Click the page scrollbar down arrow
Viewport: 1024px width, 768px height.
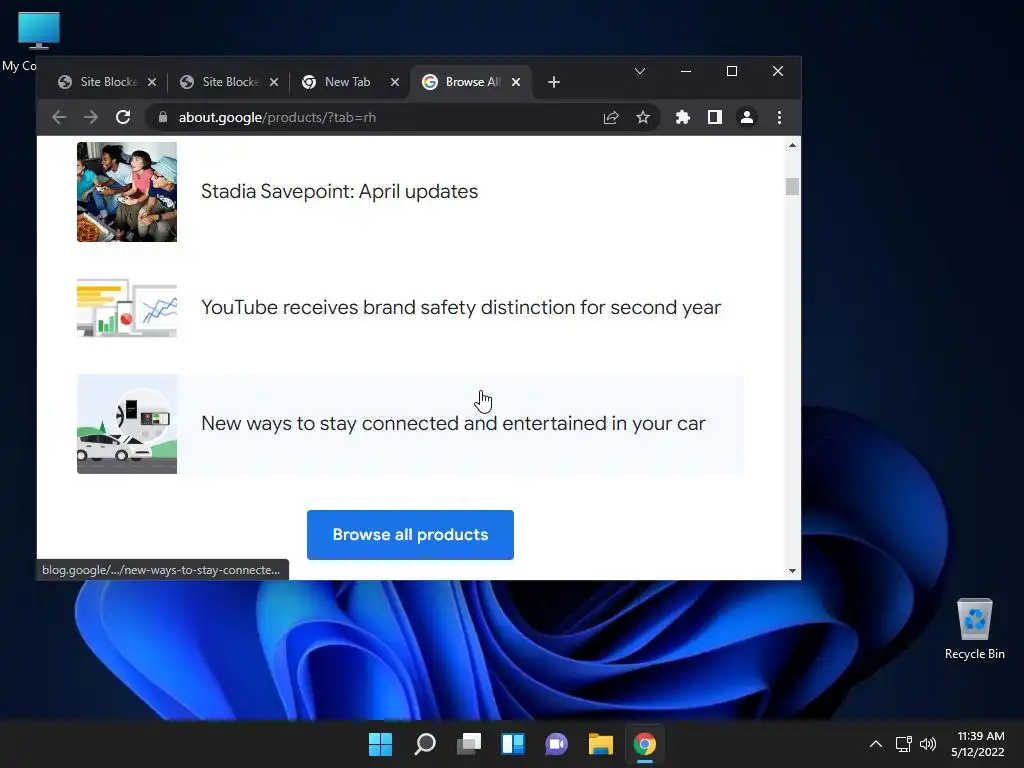click(792, 571)
